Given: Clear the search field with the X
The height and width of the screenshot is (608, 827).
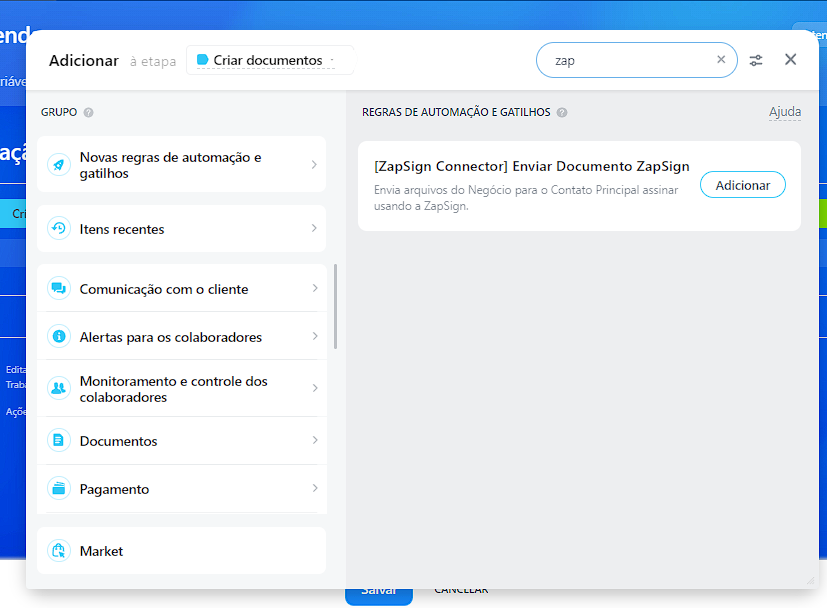Looking at the screenshot, I should (721, 60).
